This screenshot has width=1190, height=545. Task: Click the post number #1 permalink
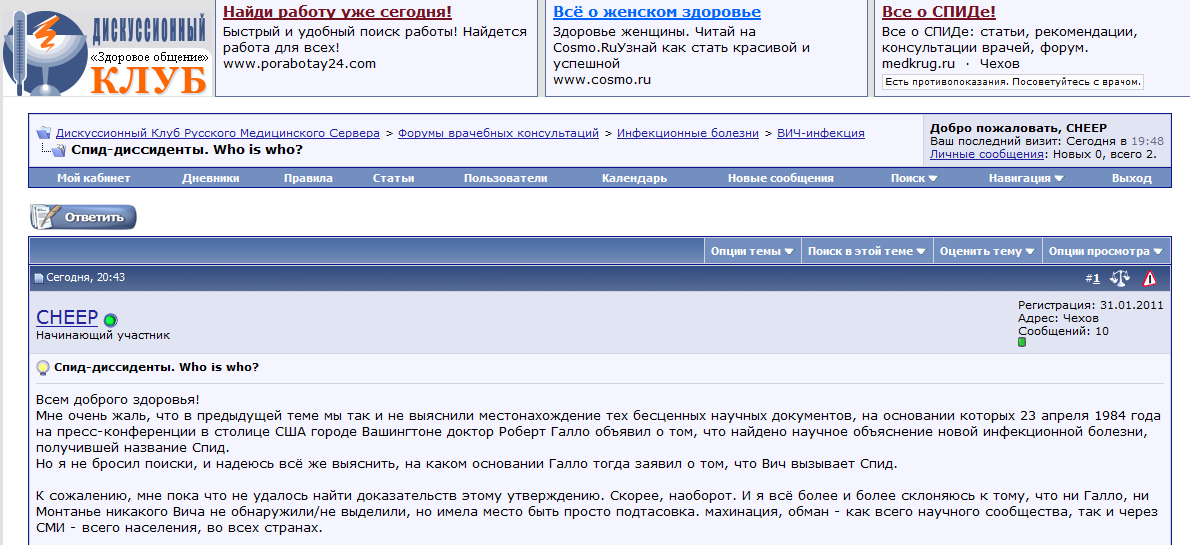(x=1095, y=278)
